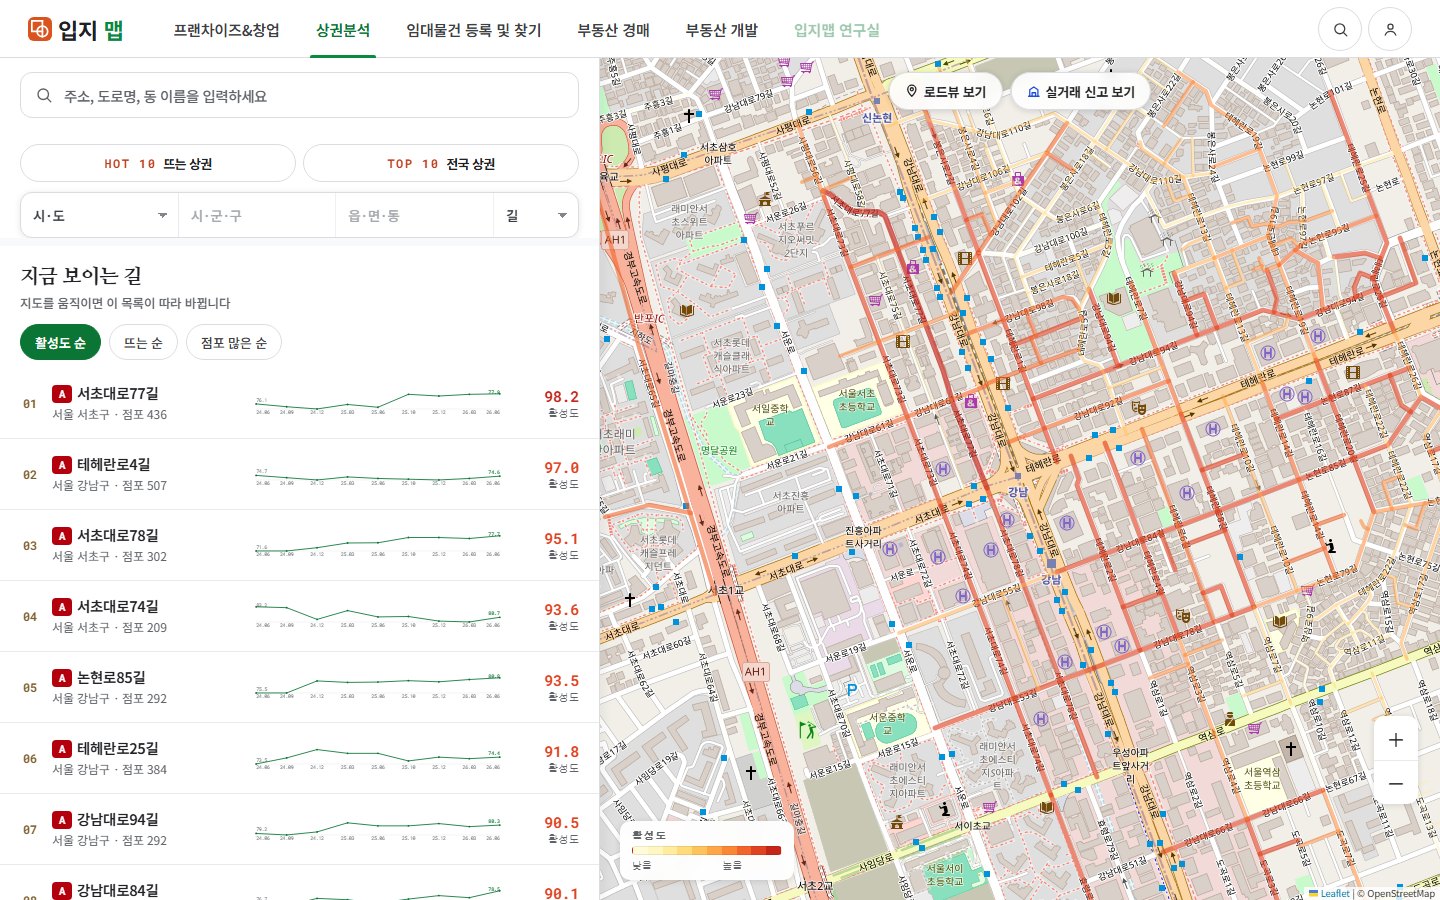Screen dimensions: 1440x900
Task: Click the 로드뷰 보기 button
Action: point(945,91)
